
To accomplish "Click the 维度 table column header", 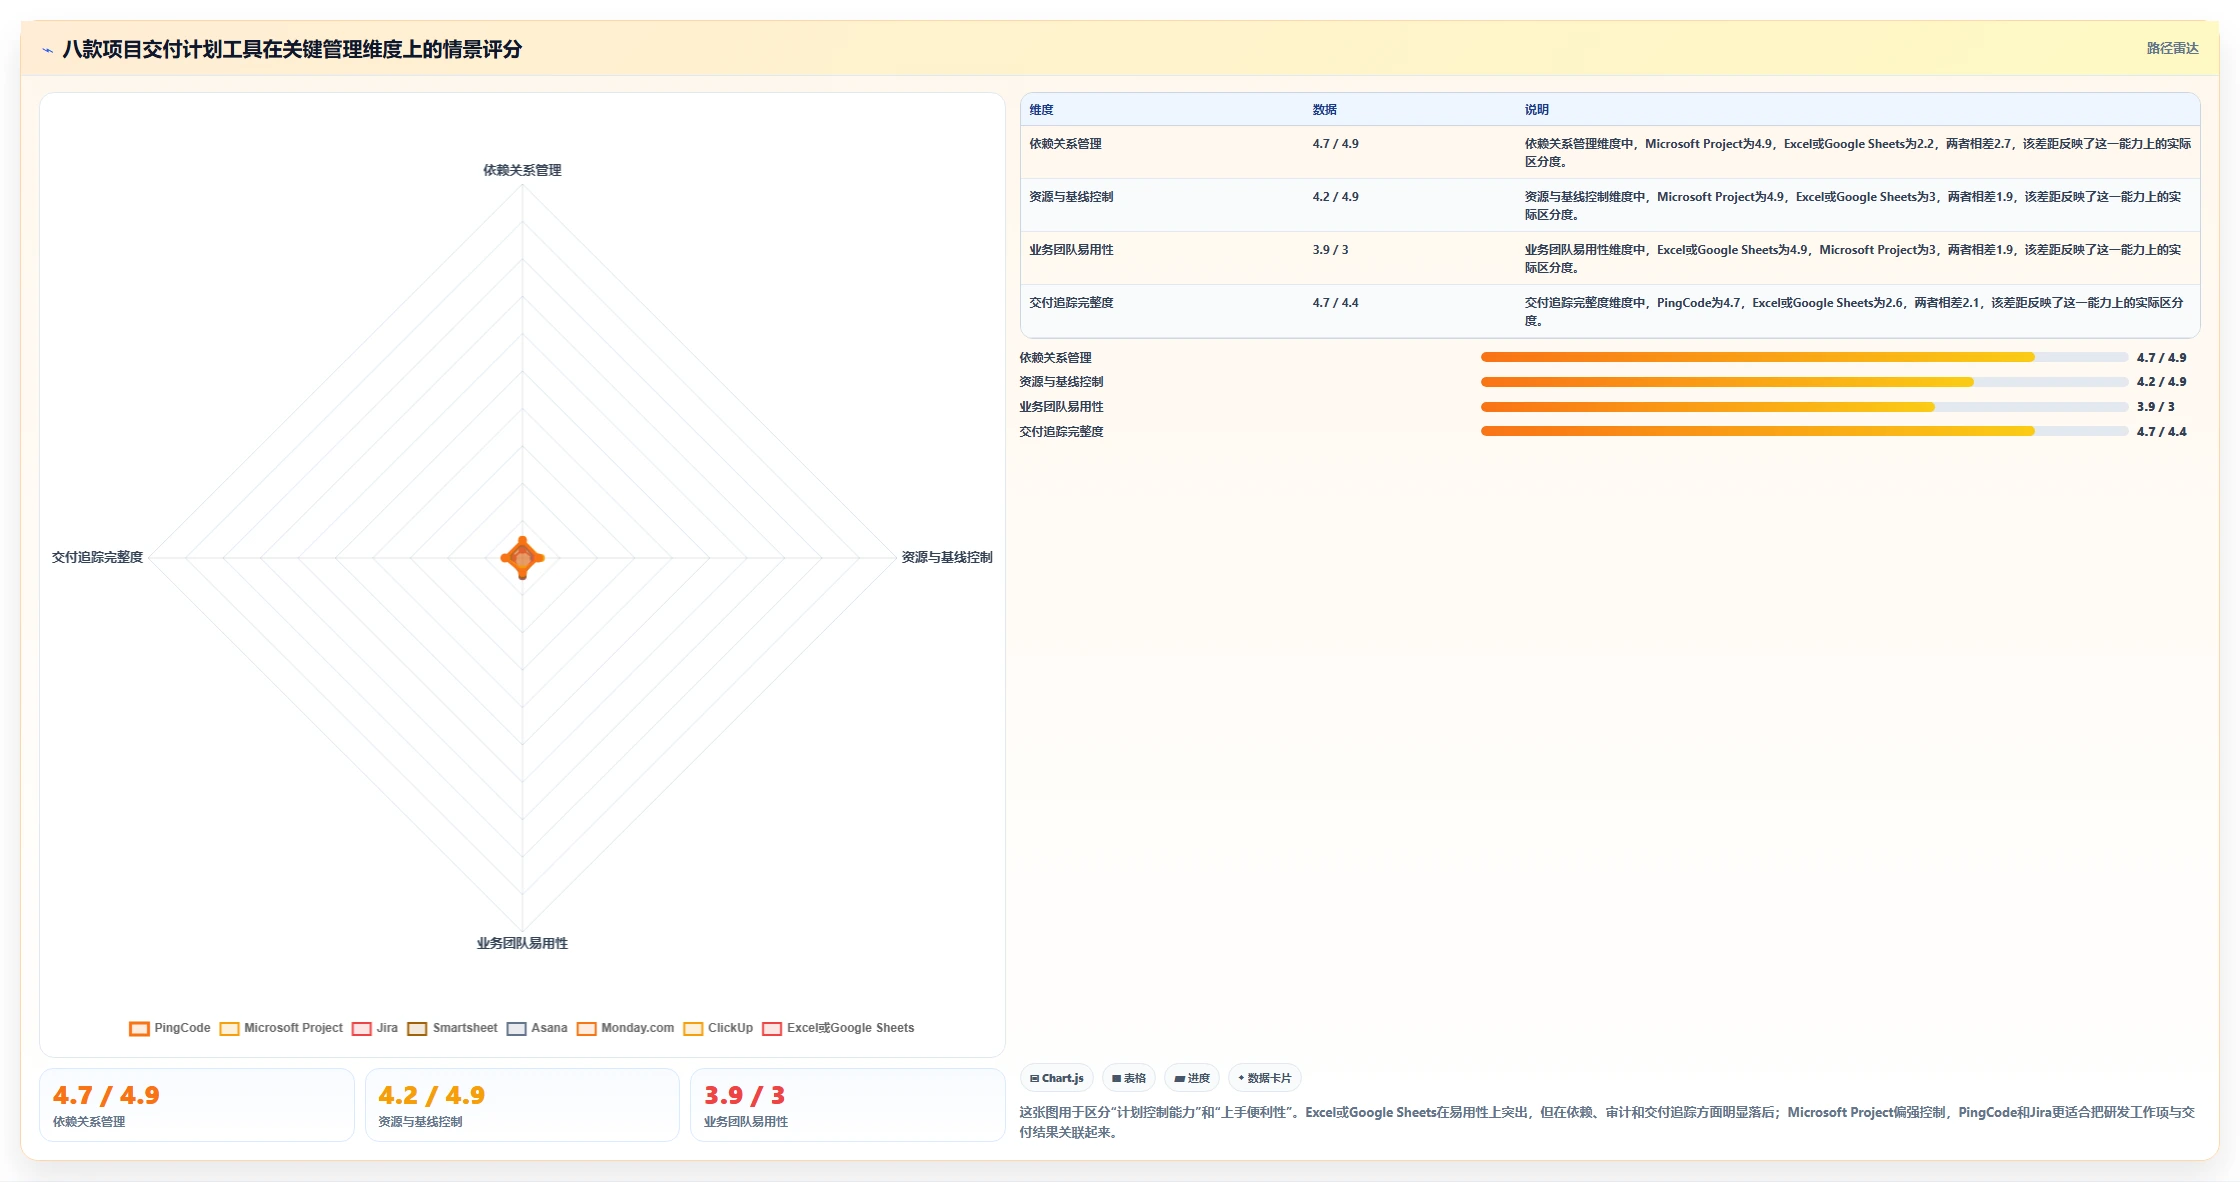I will (x=1041, y=110).
